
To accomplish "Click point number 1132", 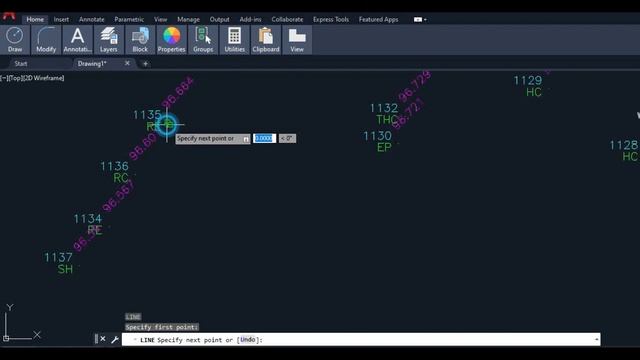I will (x=384, y=108).
